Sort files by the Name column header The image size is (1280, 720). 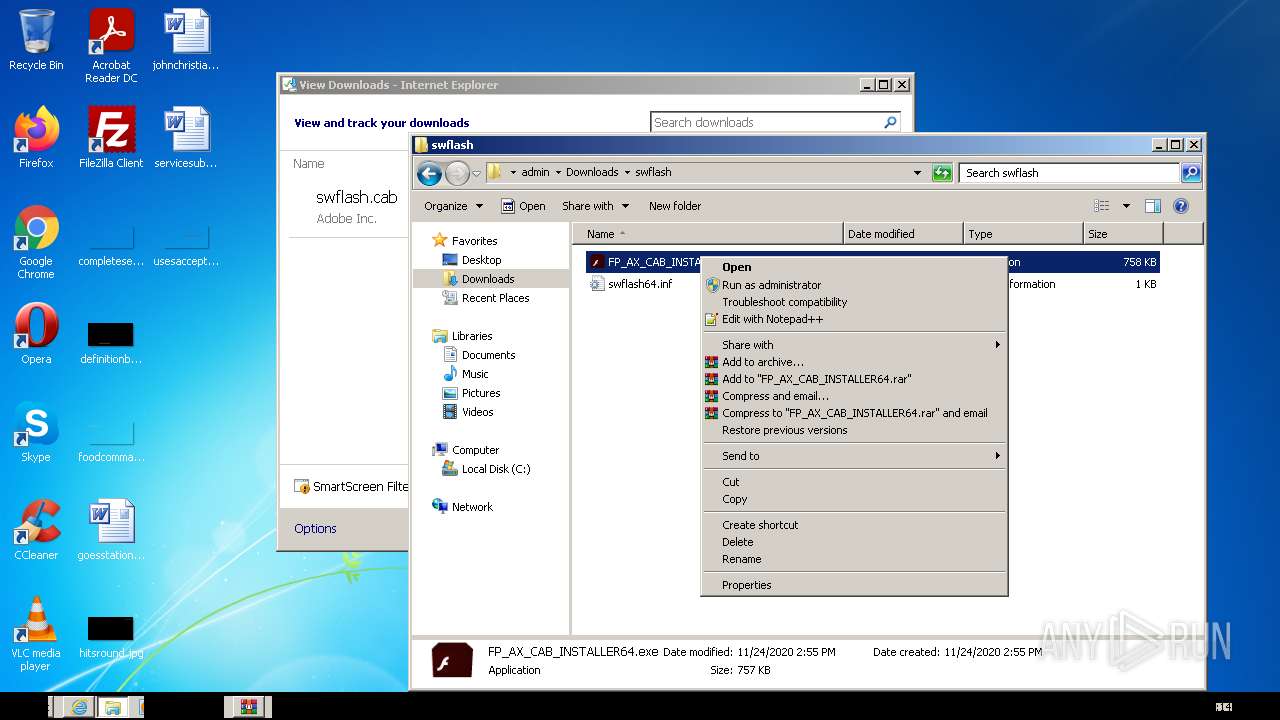pyautogui.click(x=707, y=234)
